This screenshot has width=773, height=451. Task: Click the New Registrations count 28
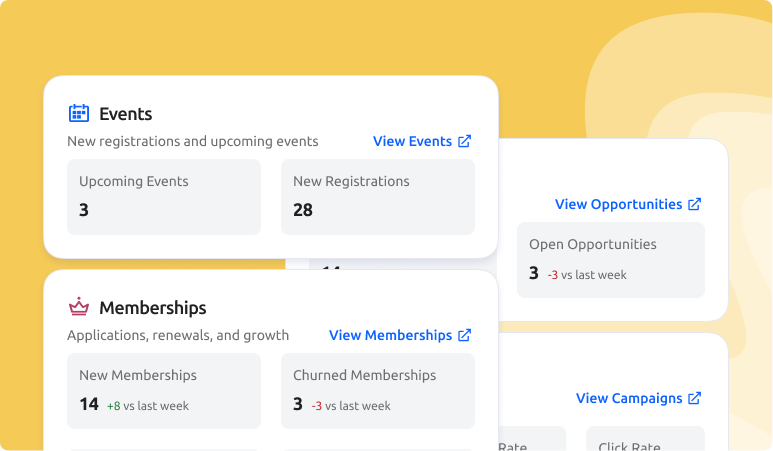(x=303, y=210)
